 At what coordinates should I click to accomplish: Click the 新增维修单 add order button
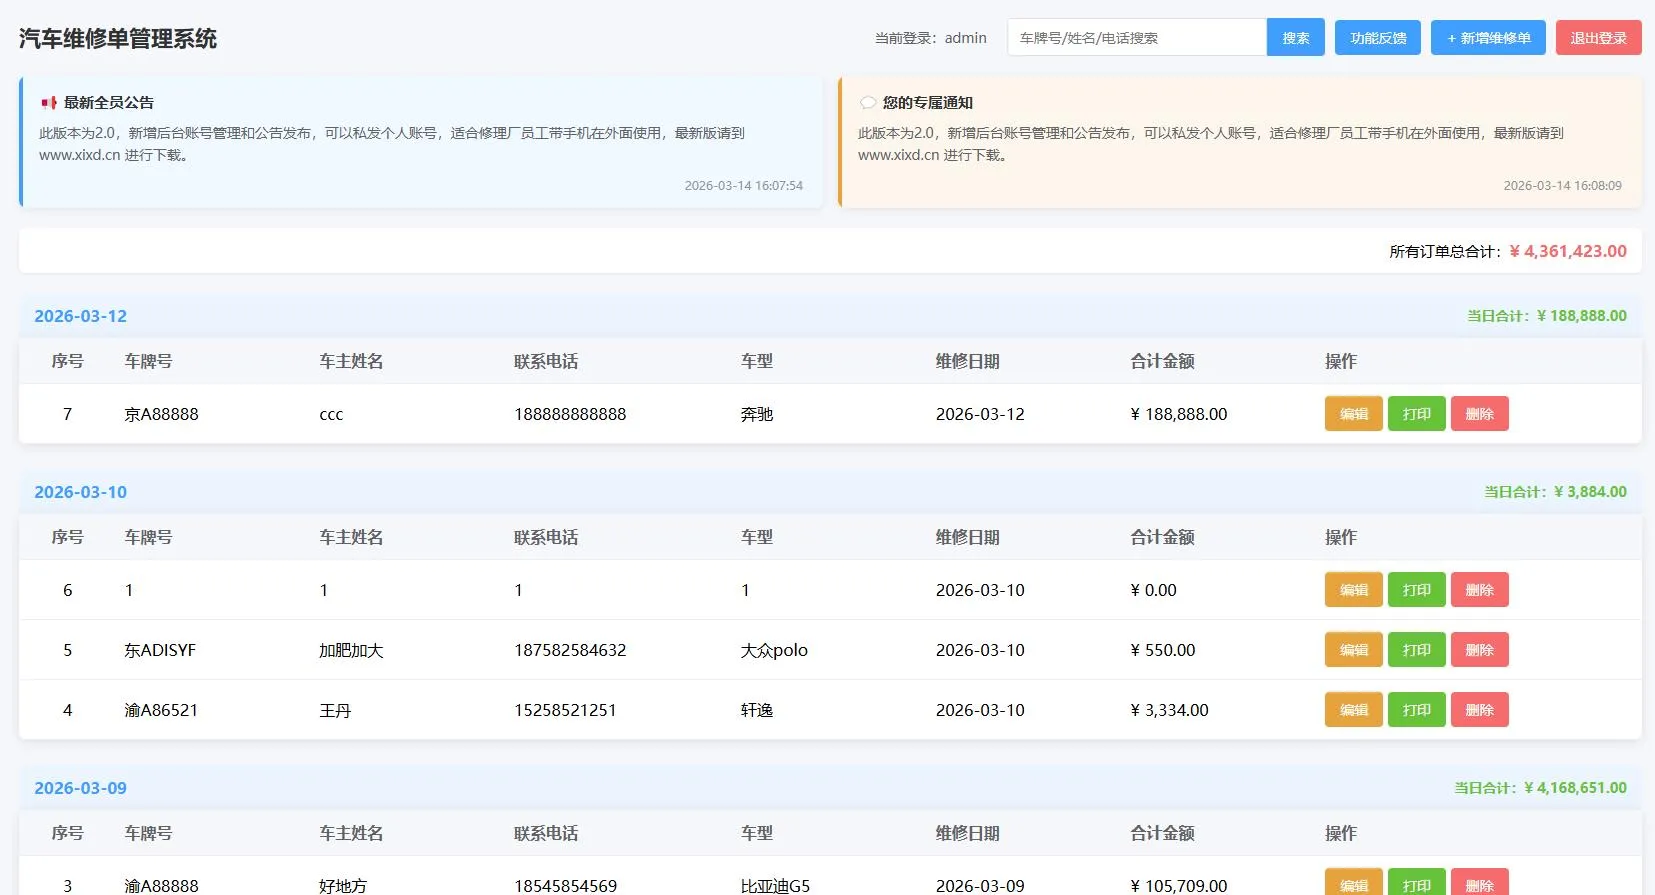tap(1488, 38)
